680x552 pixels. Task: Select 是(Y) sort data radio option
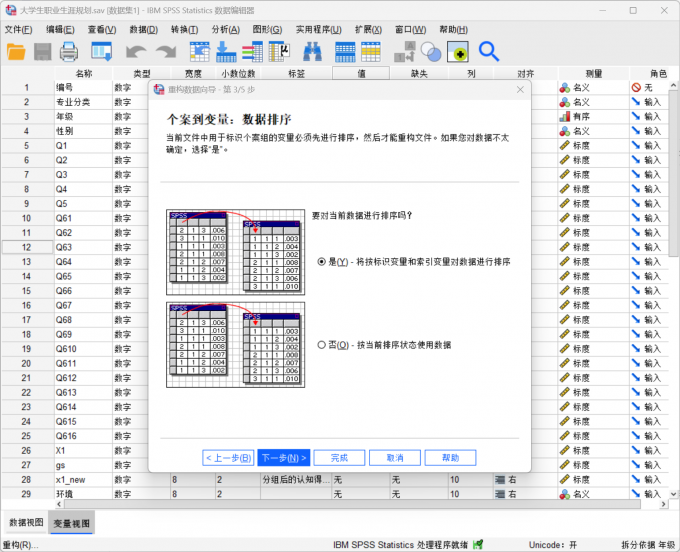pyautogui.click(x=321, y=261)
